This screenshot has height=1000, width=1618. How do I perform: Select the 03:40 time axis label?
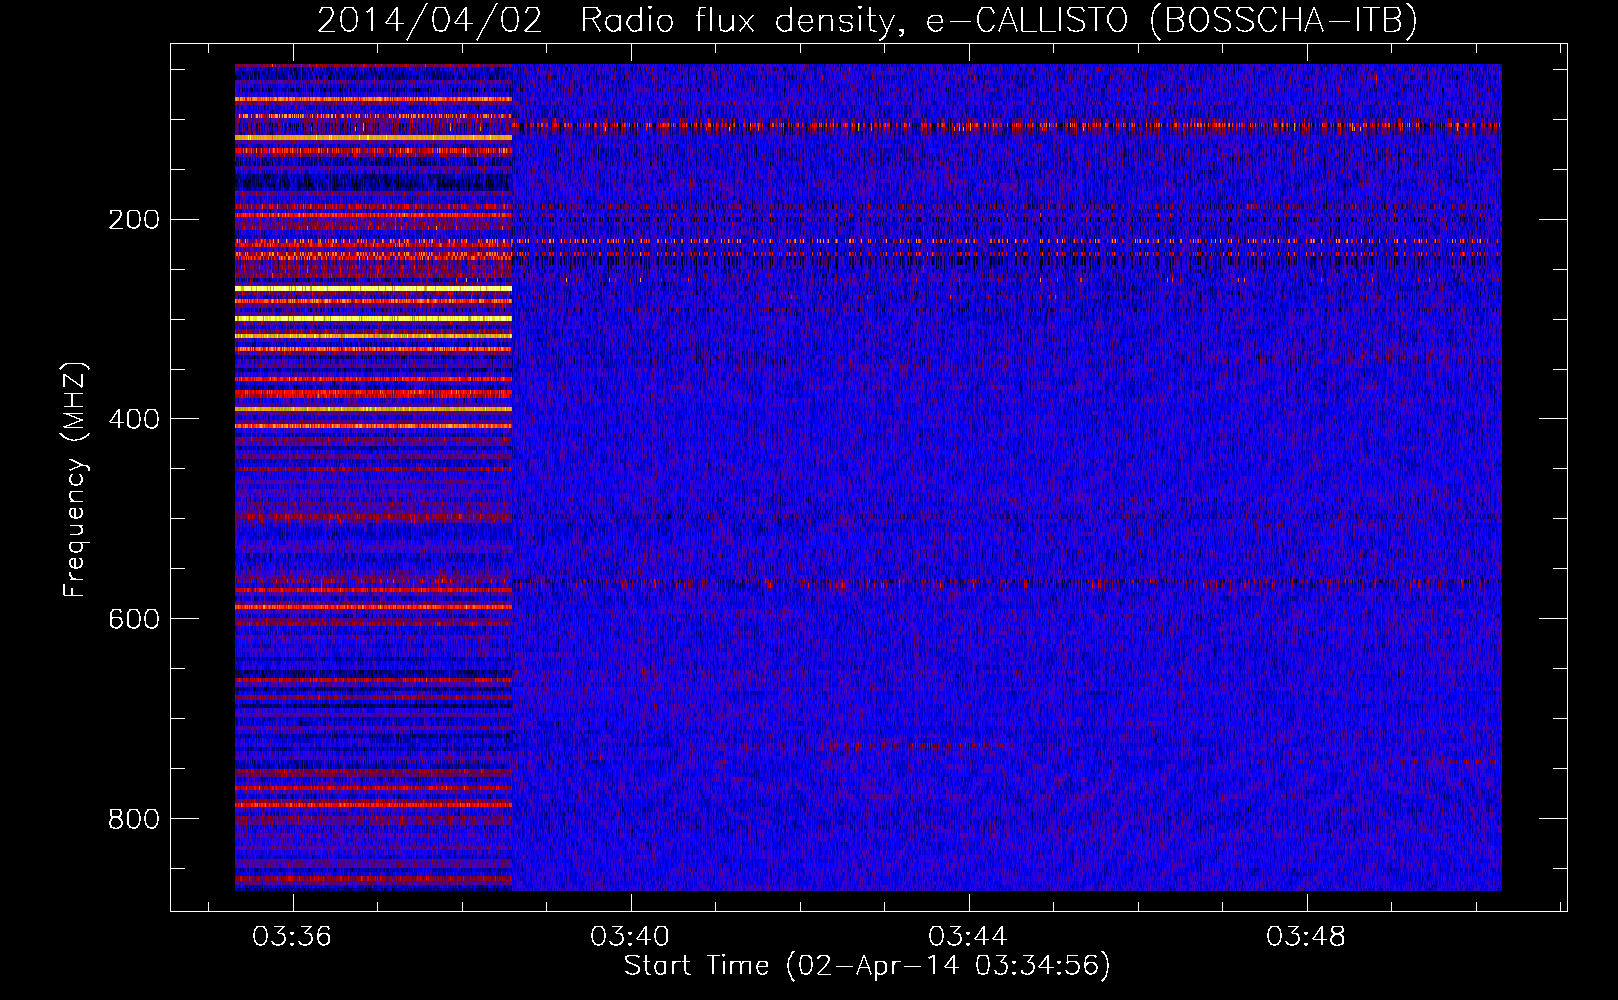click(x=630, y=937)
